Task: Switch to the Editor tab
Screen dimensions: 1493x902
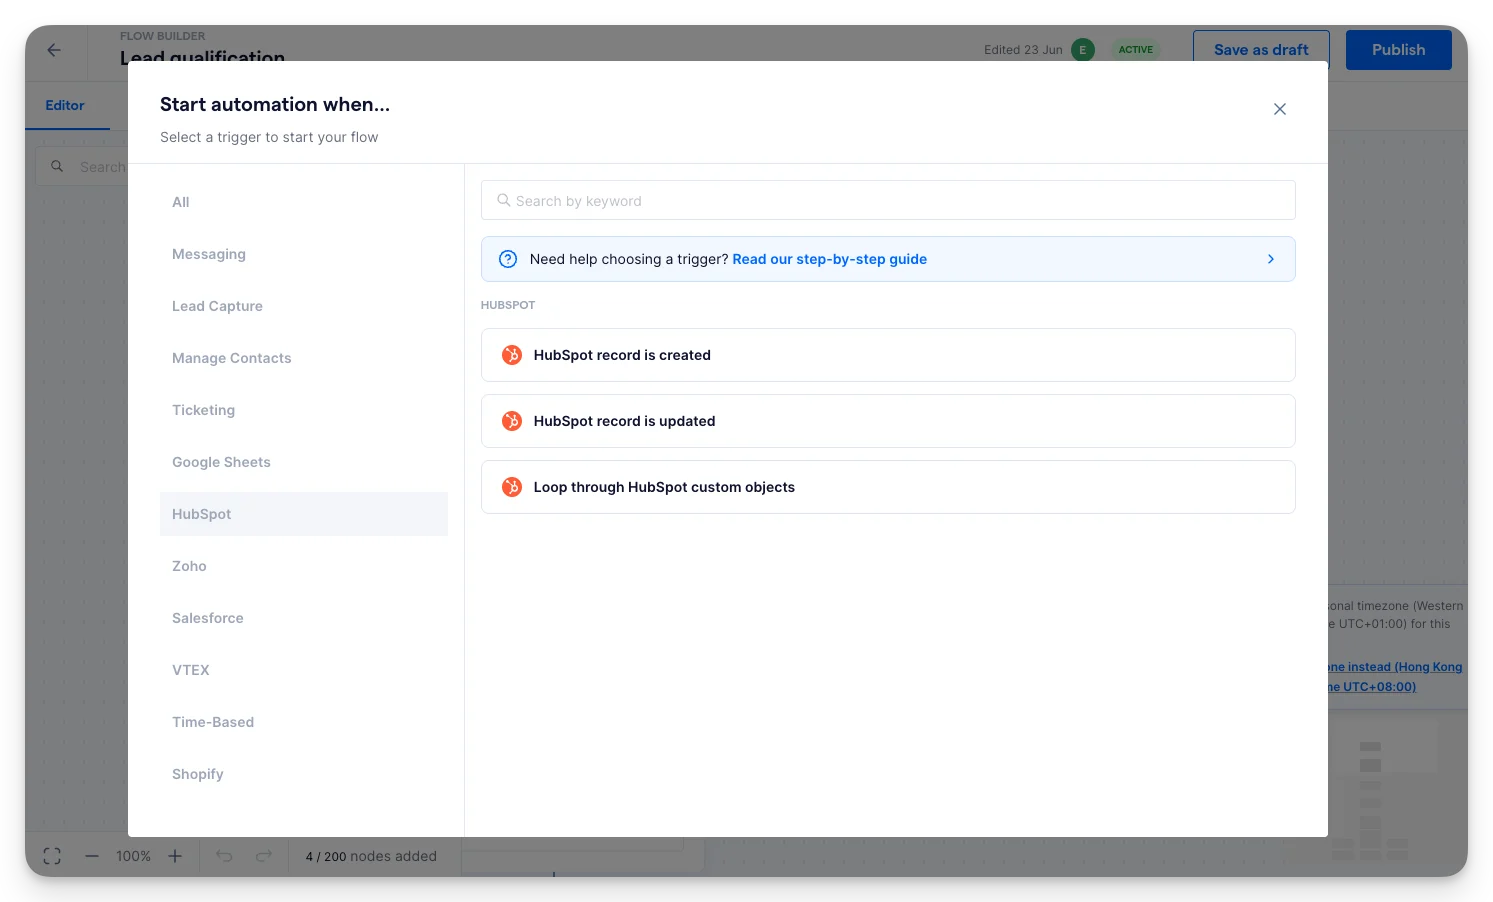Action: pos(65,105)
